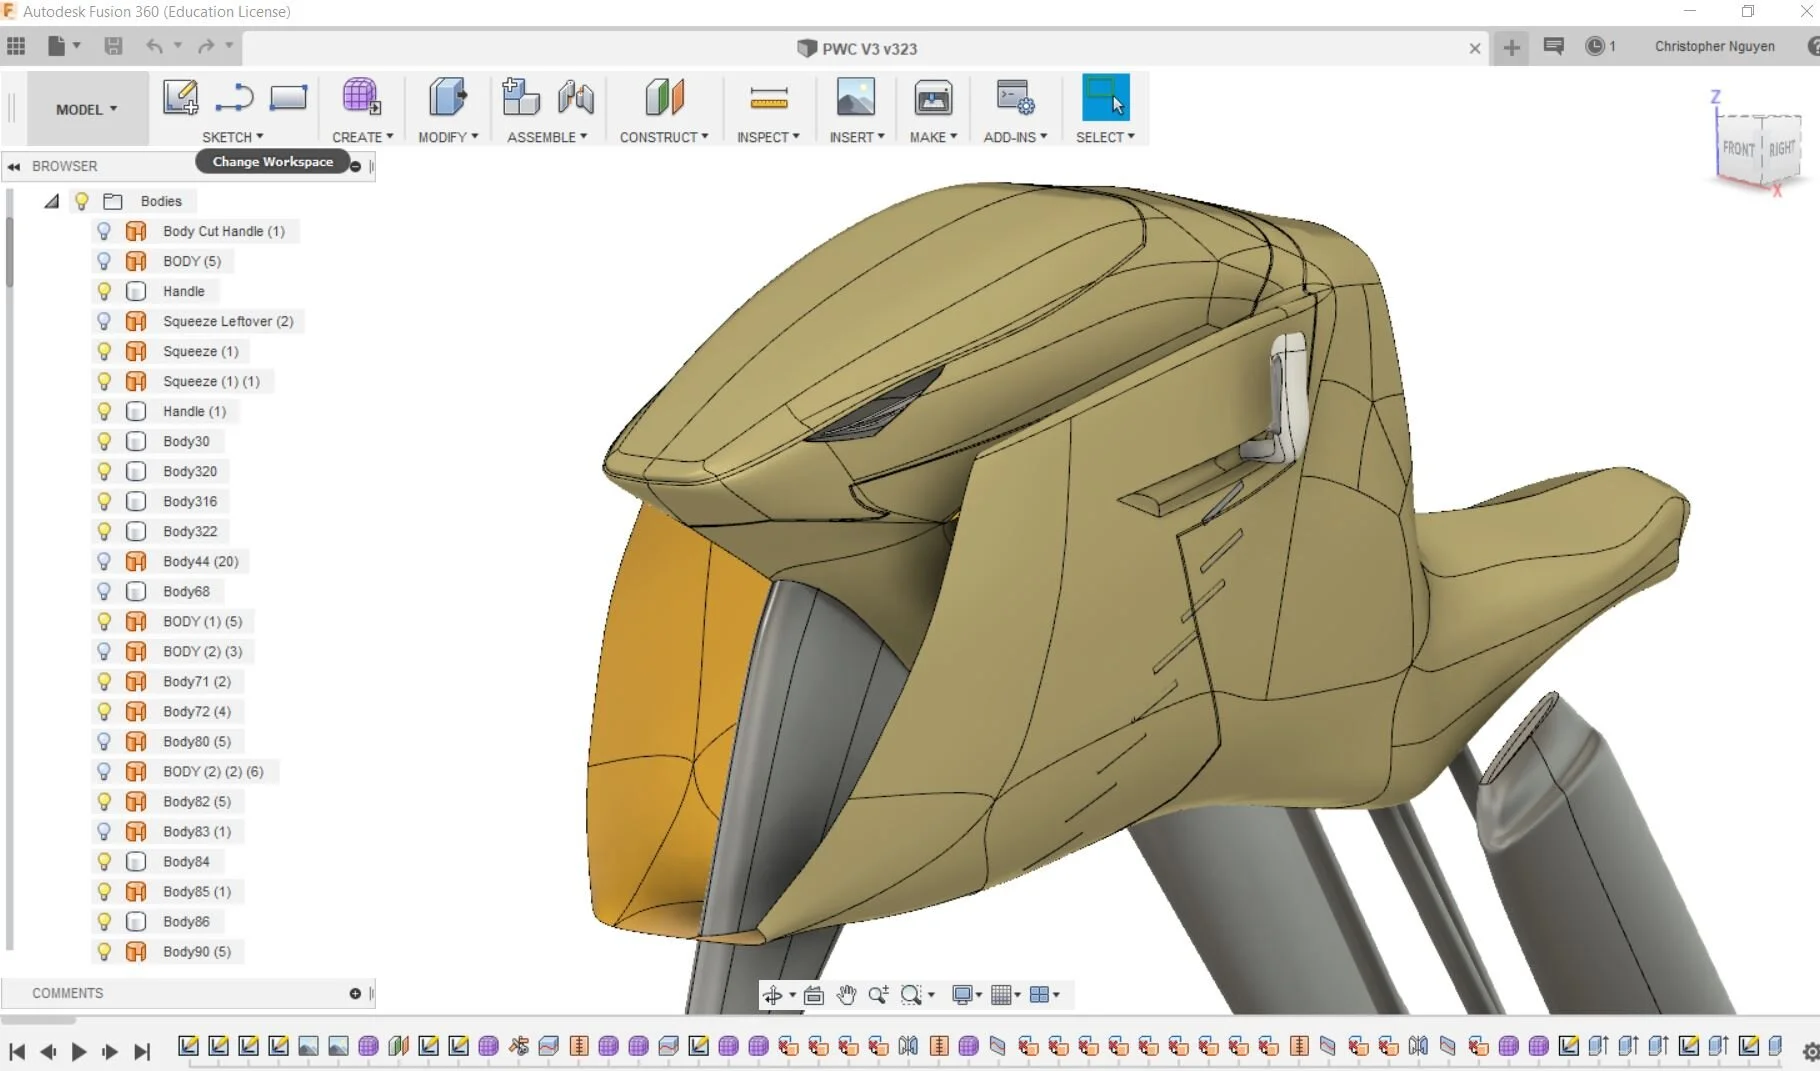
Task: Activate the Pan tool in navigation bar
Action: pyautogui.click(x=845, y=995)
